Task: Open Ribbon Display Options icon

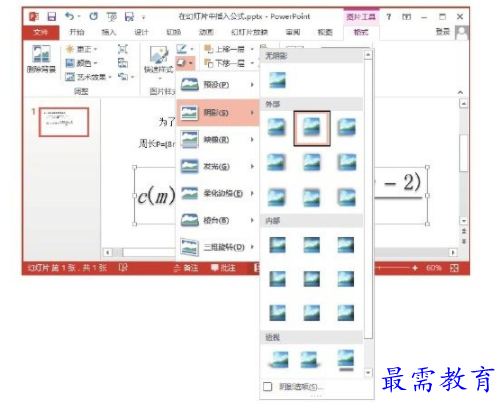Action: (406, 16)
